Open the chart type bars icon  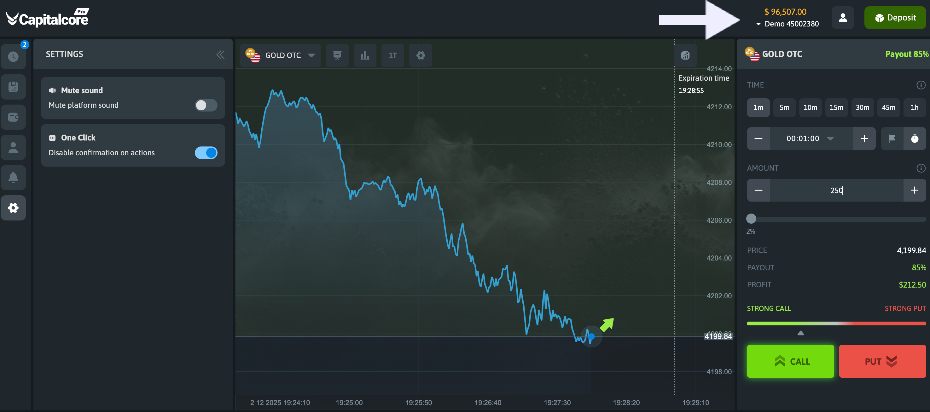[365, 56]
